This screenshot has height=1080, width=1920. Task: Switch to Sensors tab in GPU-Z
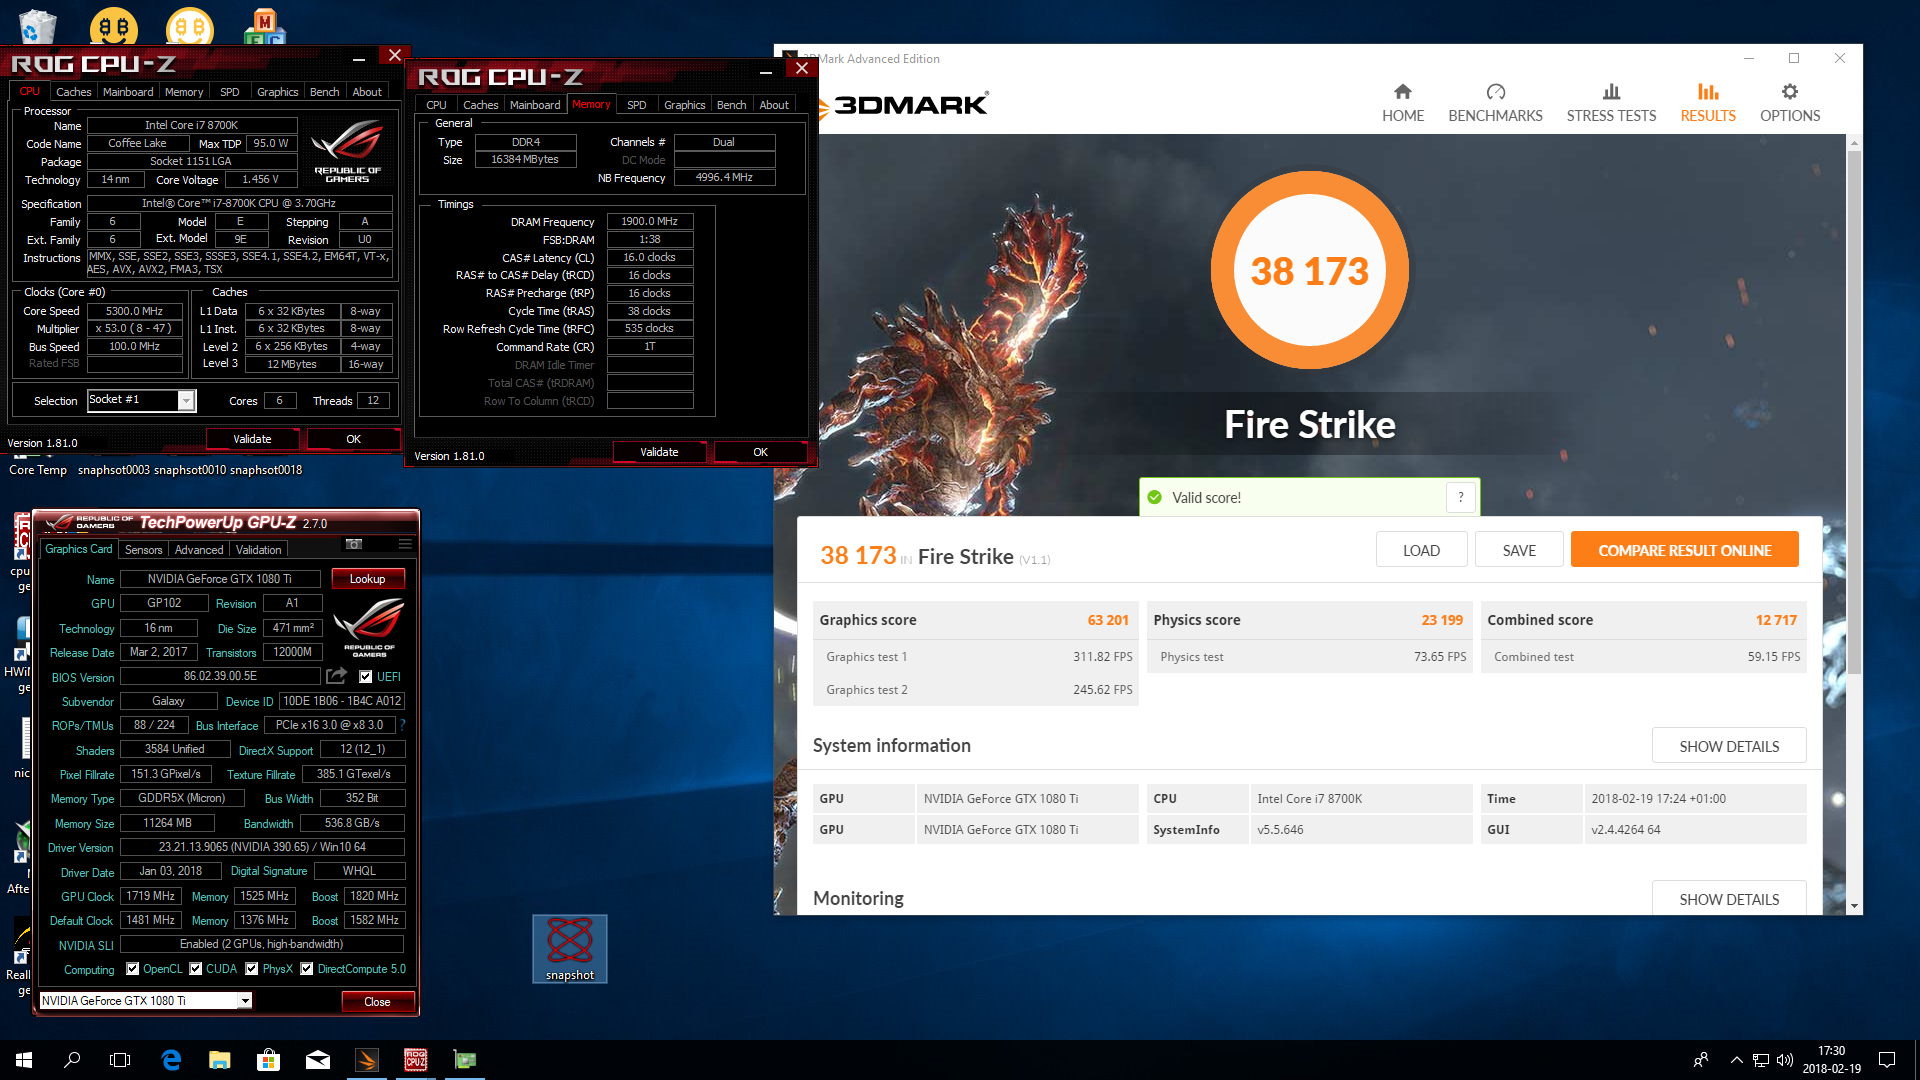coord(143,550)
